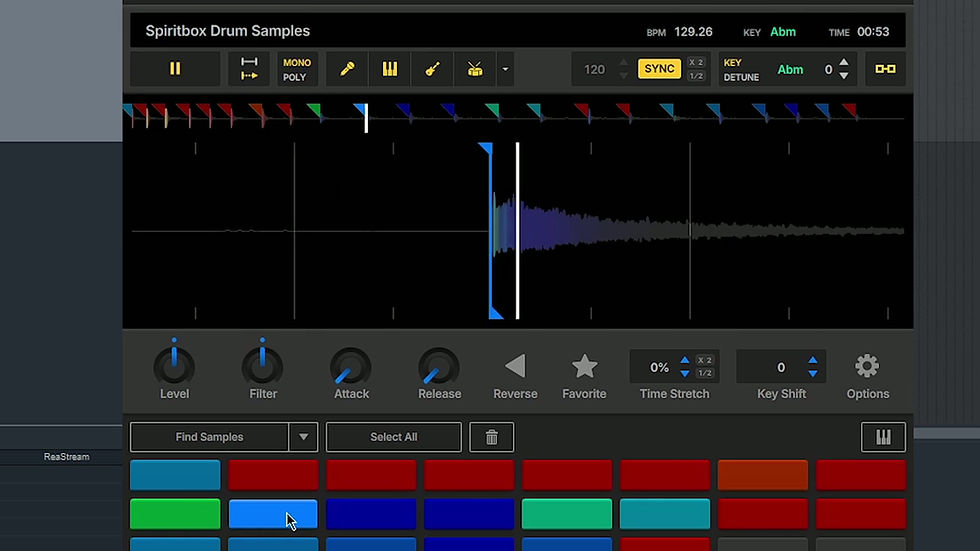Select the drum sample filter icon
Viewport: 980px width, 551px height.
pos(475,69)
